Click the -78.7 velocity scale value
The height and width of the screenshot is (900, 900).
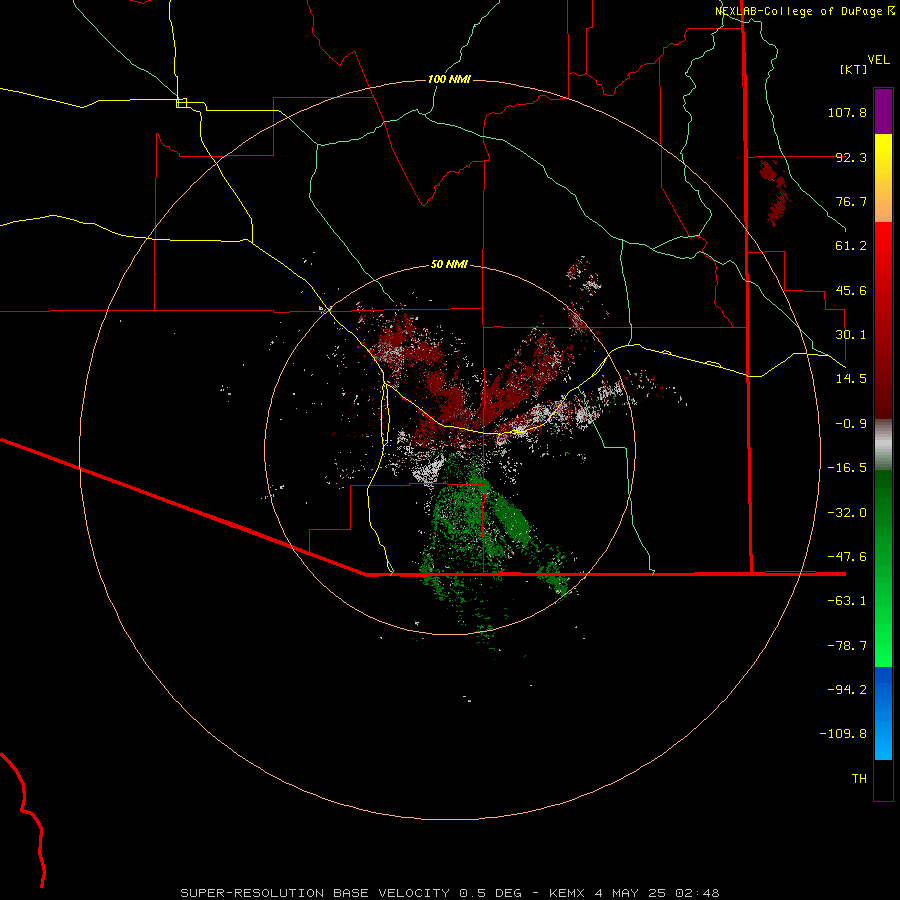coord(847,646)
